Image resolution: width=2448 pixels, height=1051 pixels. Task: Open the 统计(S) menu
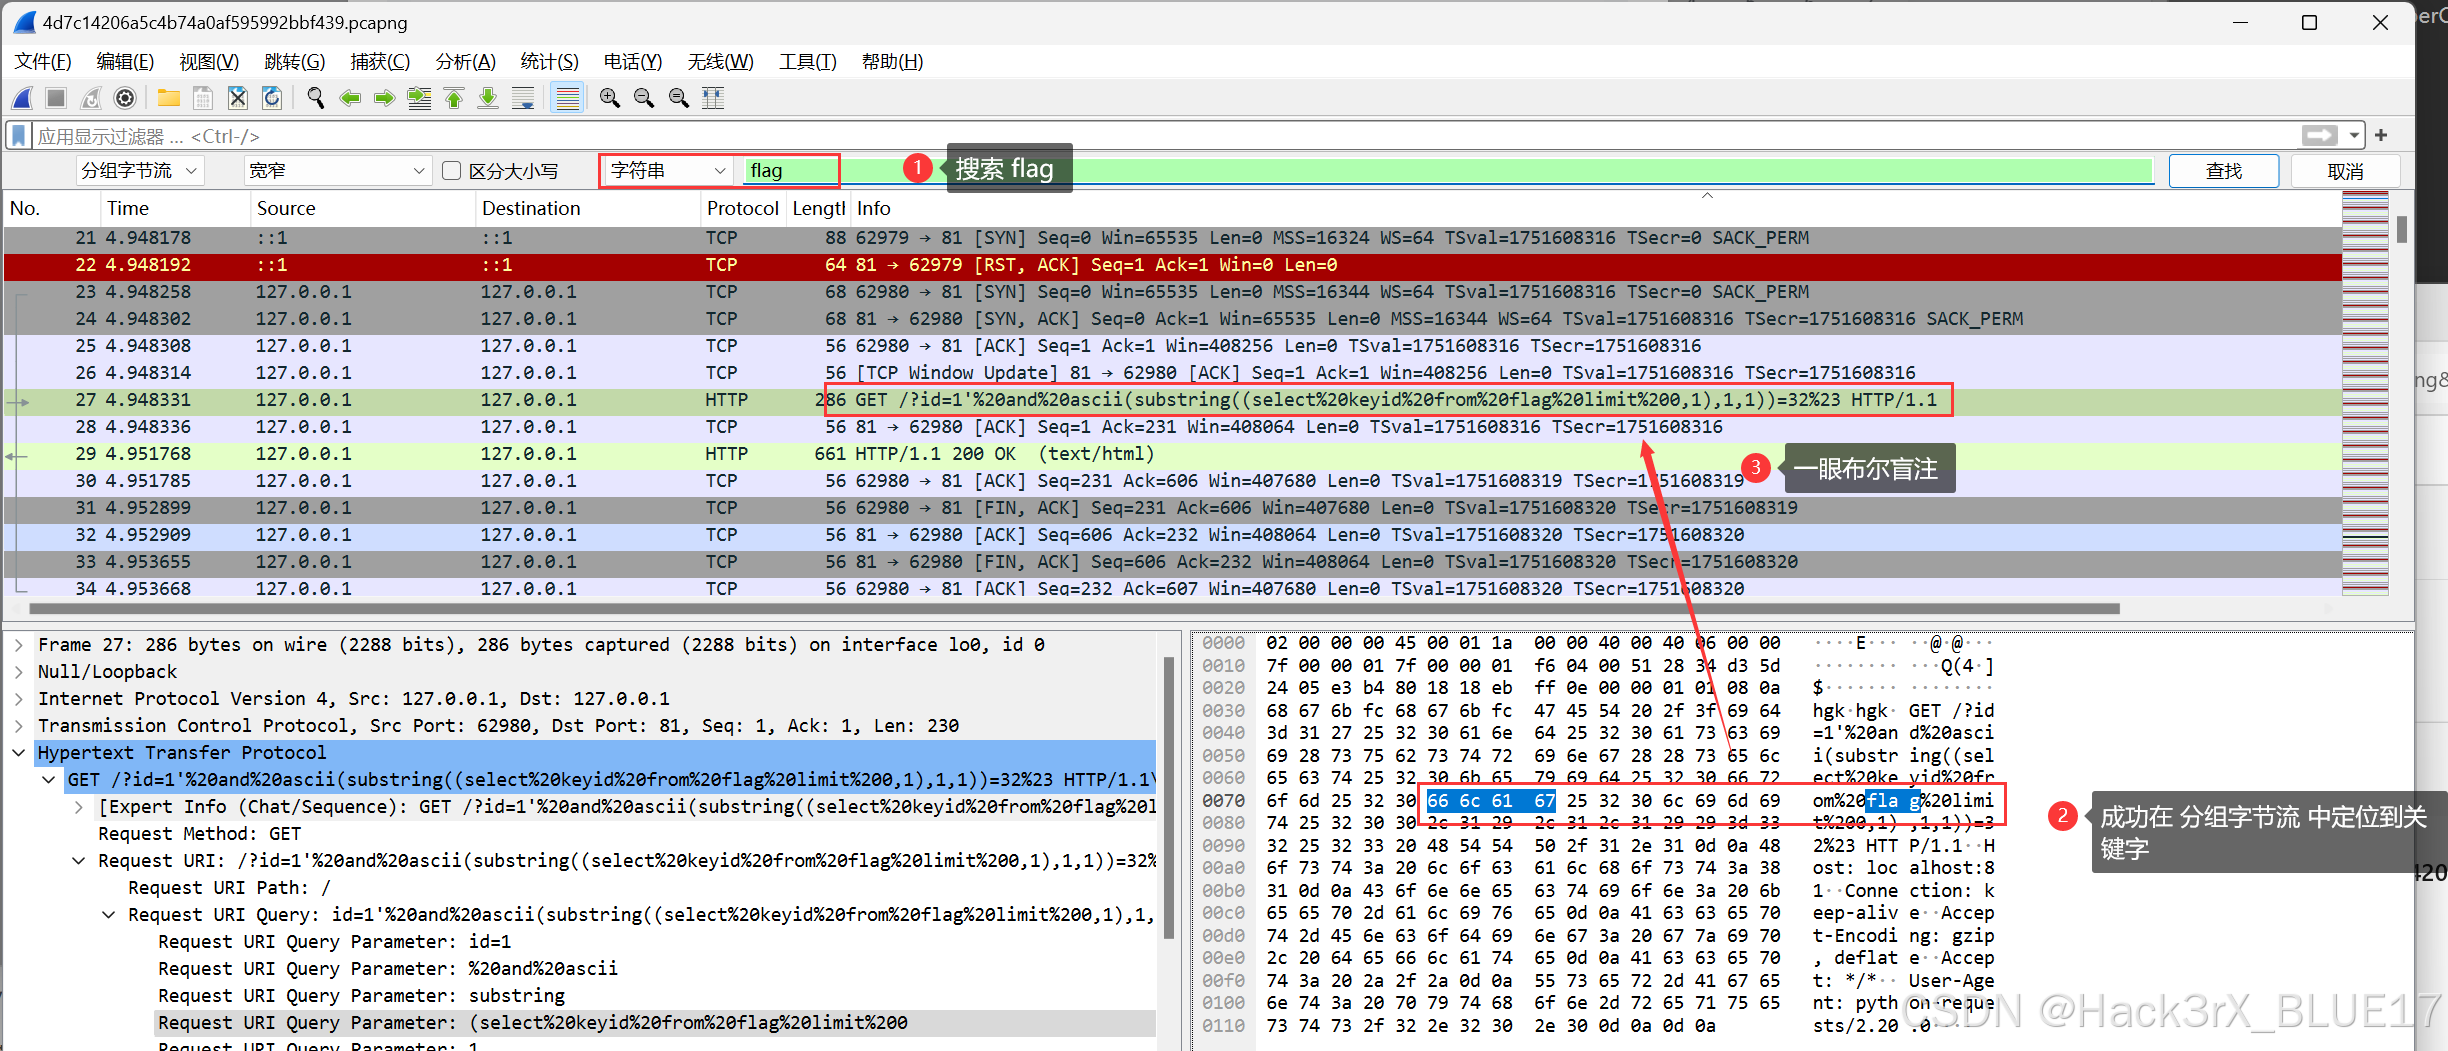click(x=549, y=62)
